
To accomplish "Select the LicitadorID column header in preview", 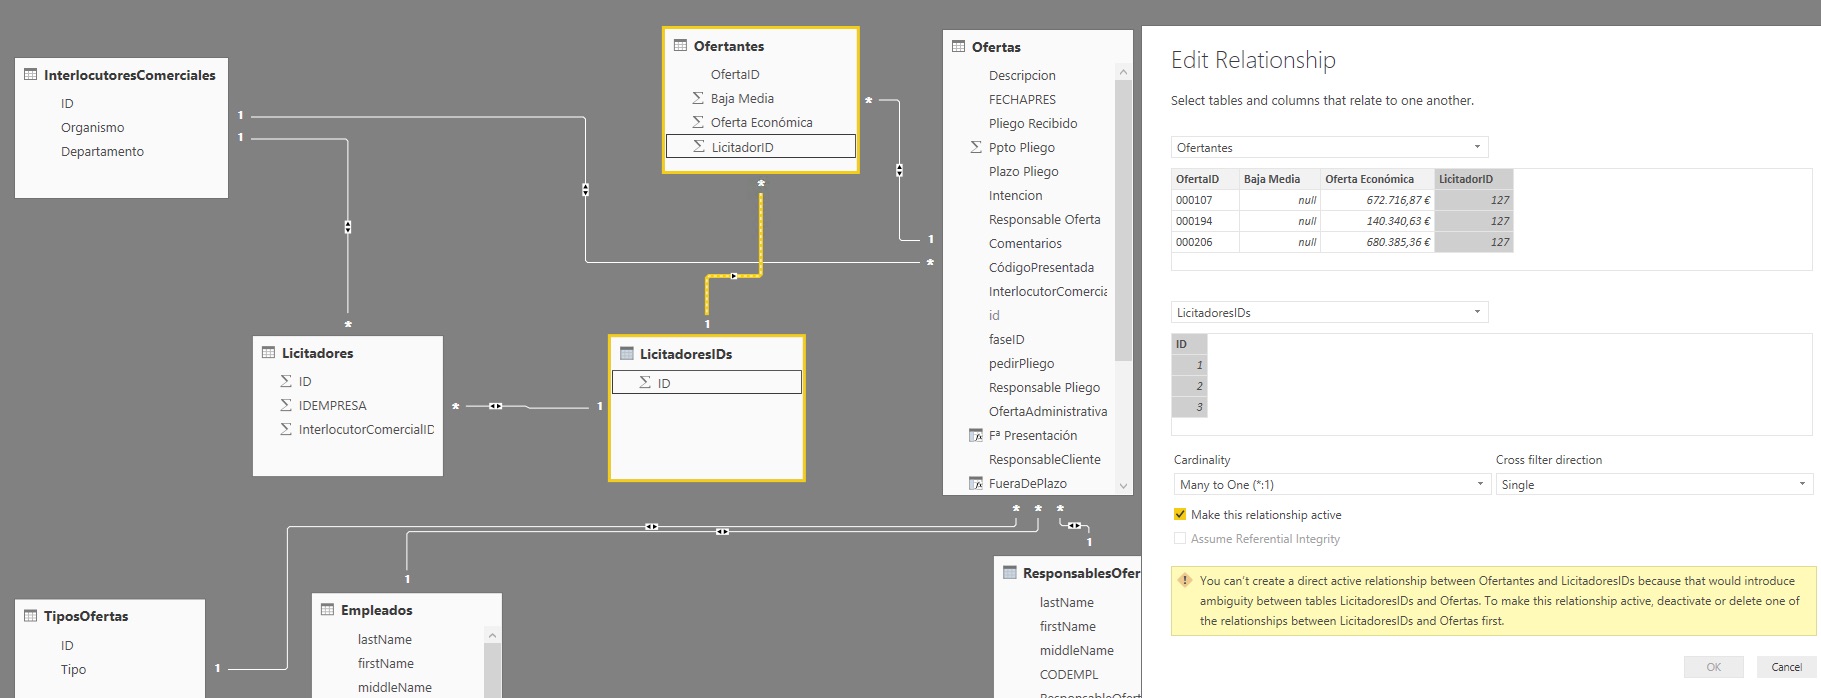I will (x=1473, y=179).
